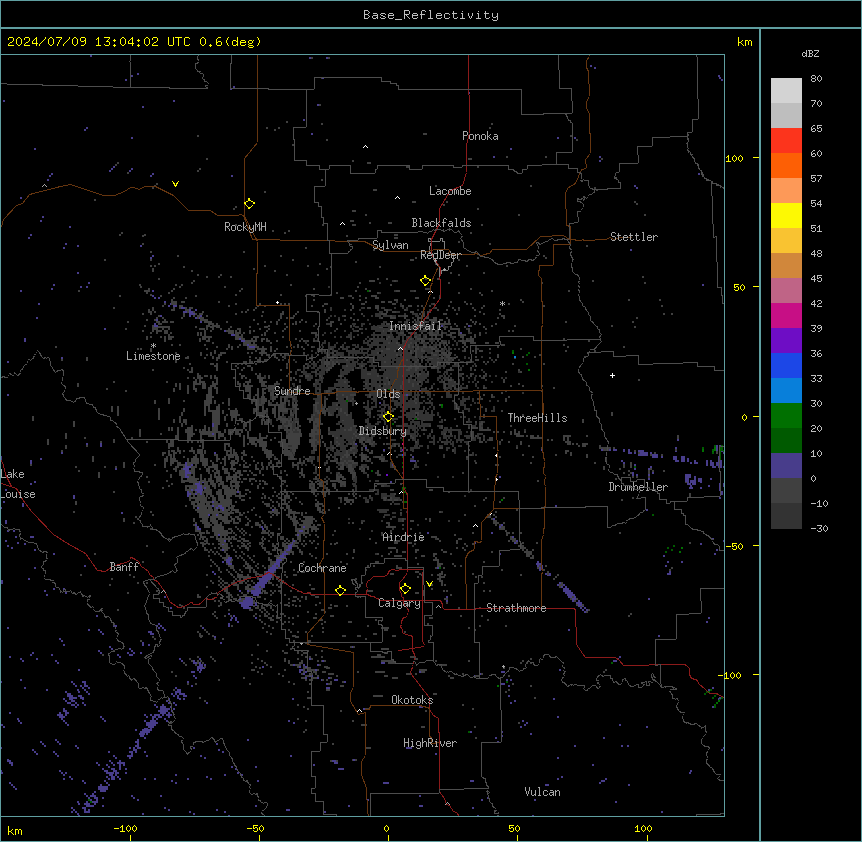Select the Lacombe label

(x=450, y=191)
